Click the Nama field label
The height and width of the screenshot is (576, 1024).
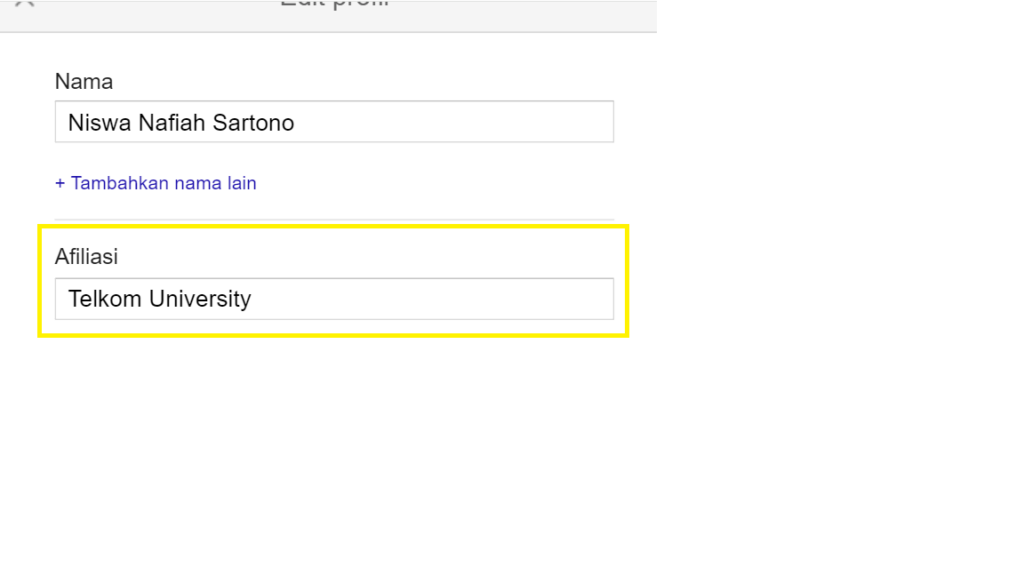84,81
